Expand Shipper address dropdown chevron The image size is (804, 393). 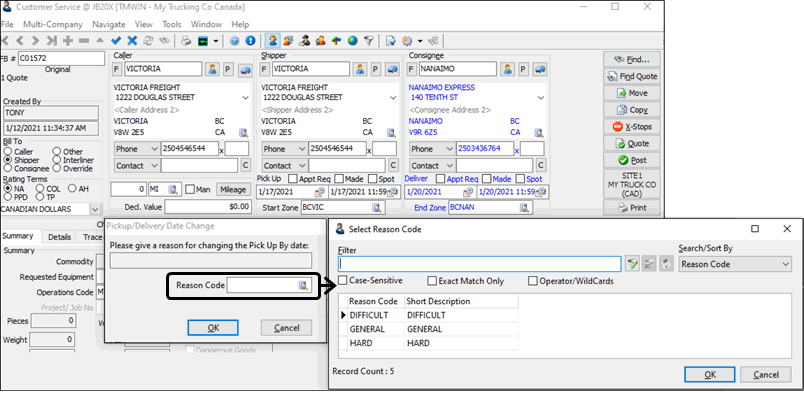point(393,97)
